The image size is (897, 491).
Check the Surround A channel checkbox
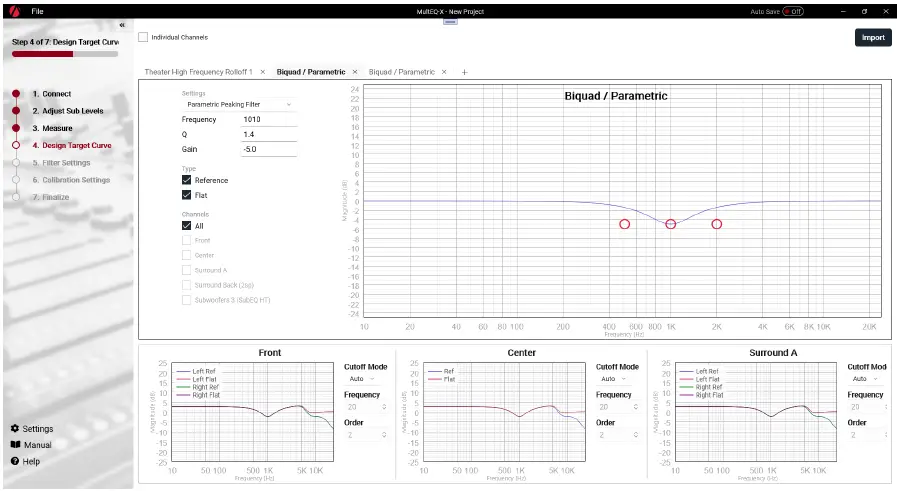click(186, 270)
